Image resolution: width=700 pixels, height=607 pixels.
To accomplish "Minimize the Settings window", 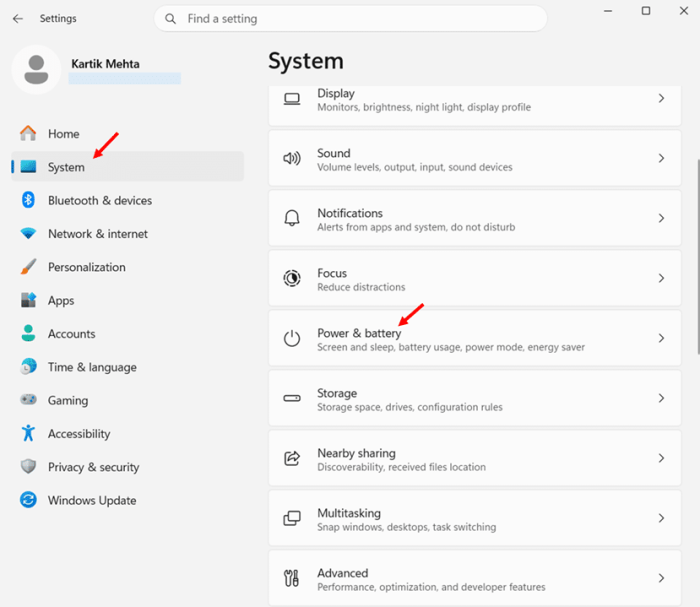I will (x=608, y=11).
